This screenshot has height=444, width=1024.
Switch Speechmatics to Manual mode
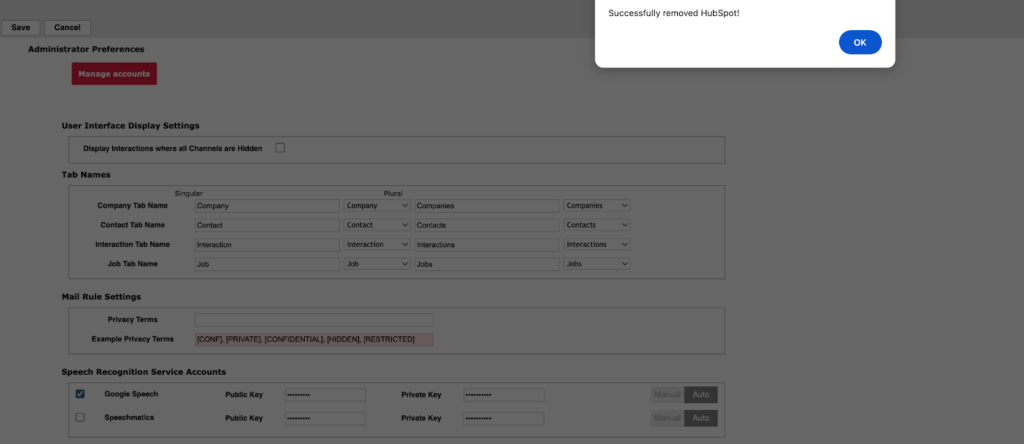coord(667,418)
